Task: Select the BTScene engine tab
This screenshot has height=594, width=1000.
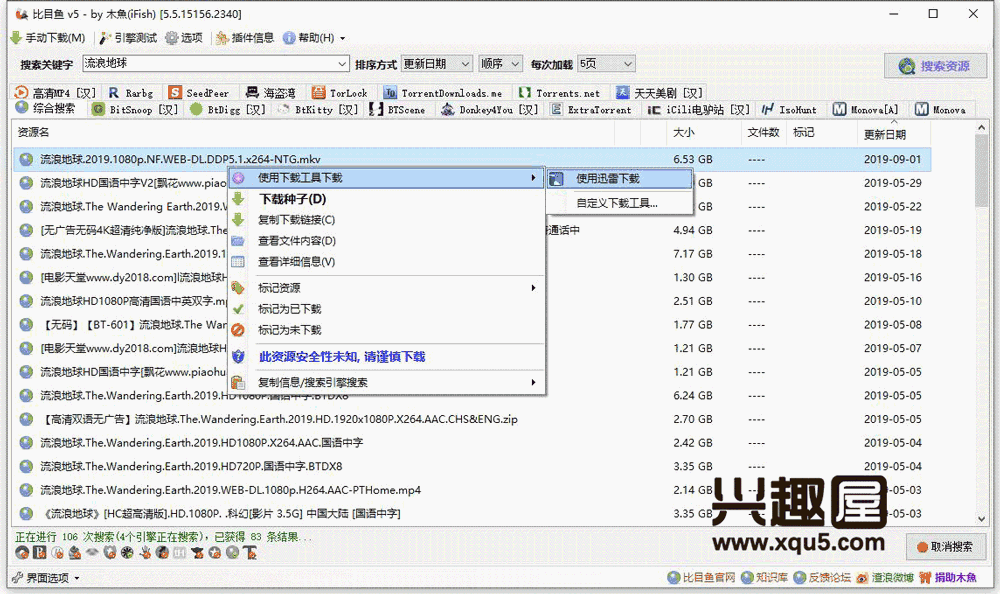Action: point(397,110)
